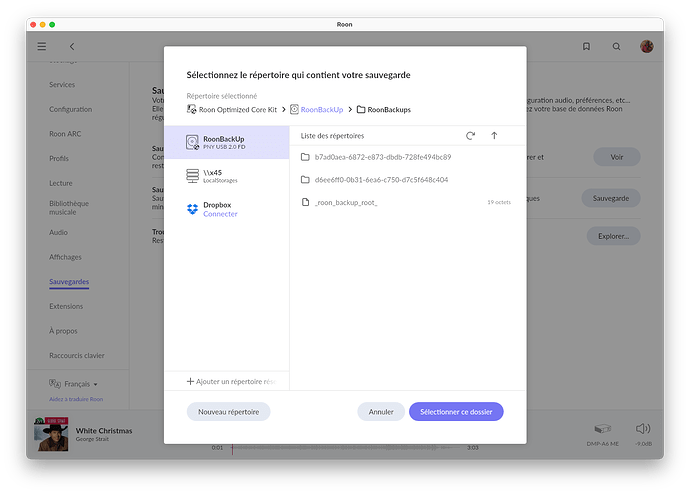Open the Français language dropdown
The width and height of the screenshot is (690, 494).
click(x=73, y=384)
